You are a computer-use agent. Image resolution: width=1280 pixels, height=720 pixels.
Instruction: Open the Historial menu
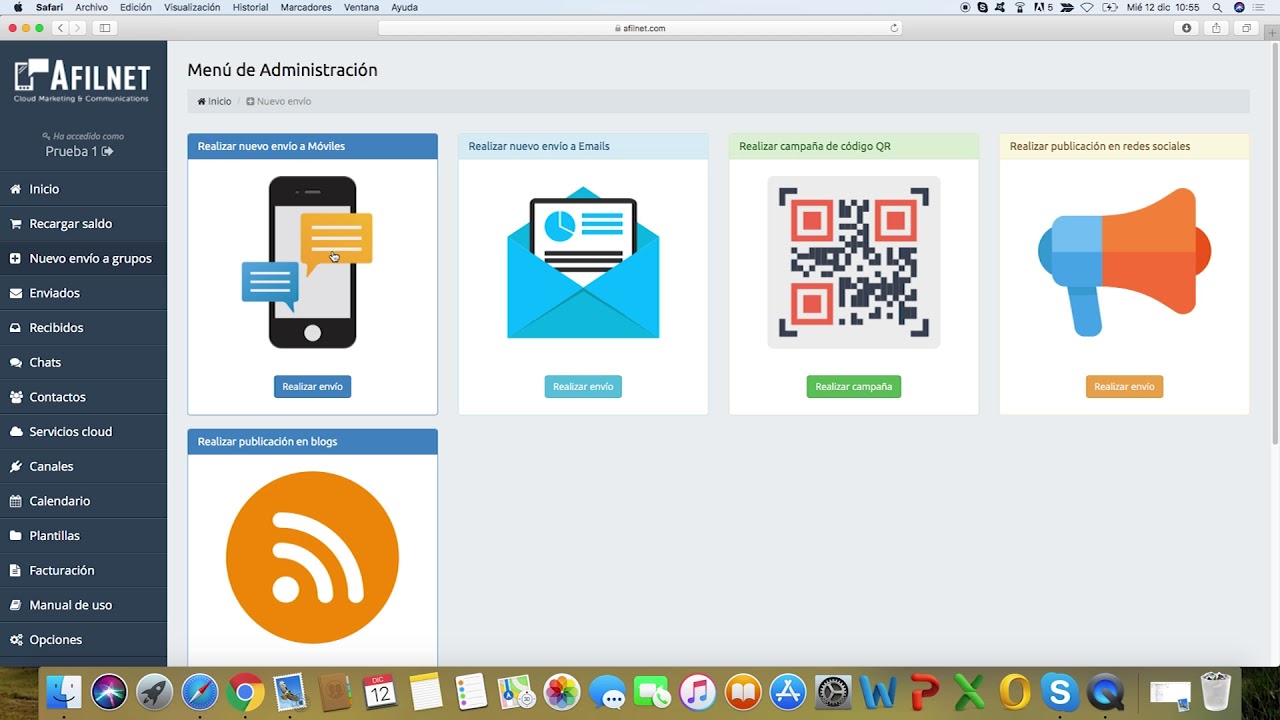[x=250, y=7]
